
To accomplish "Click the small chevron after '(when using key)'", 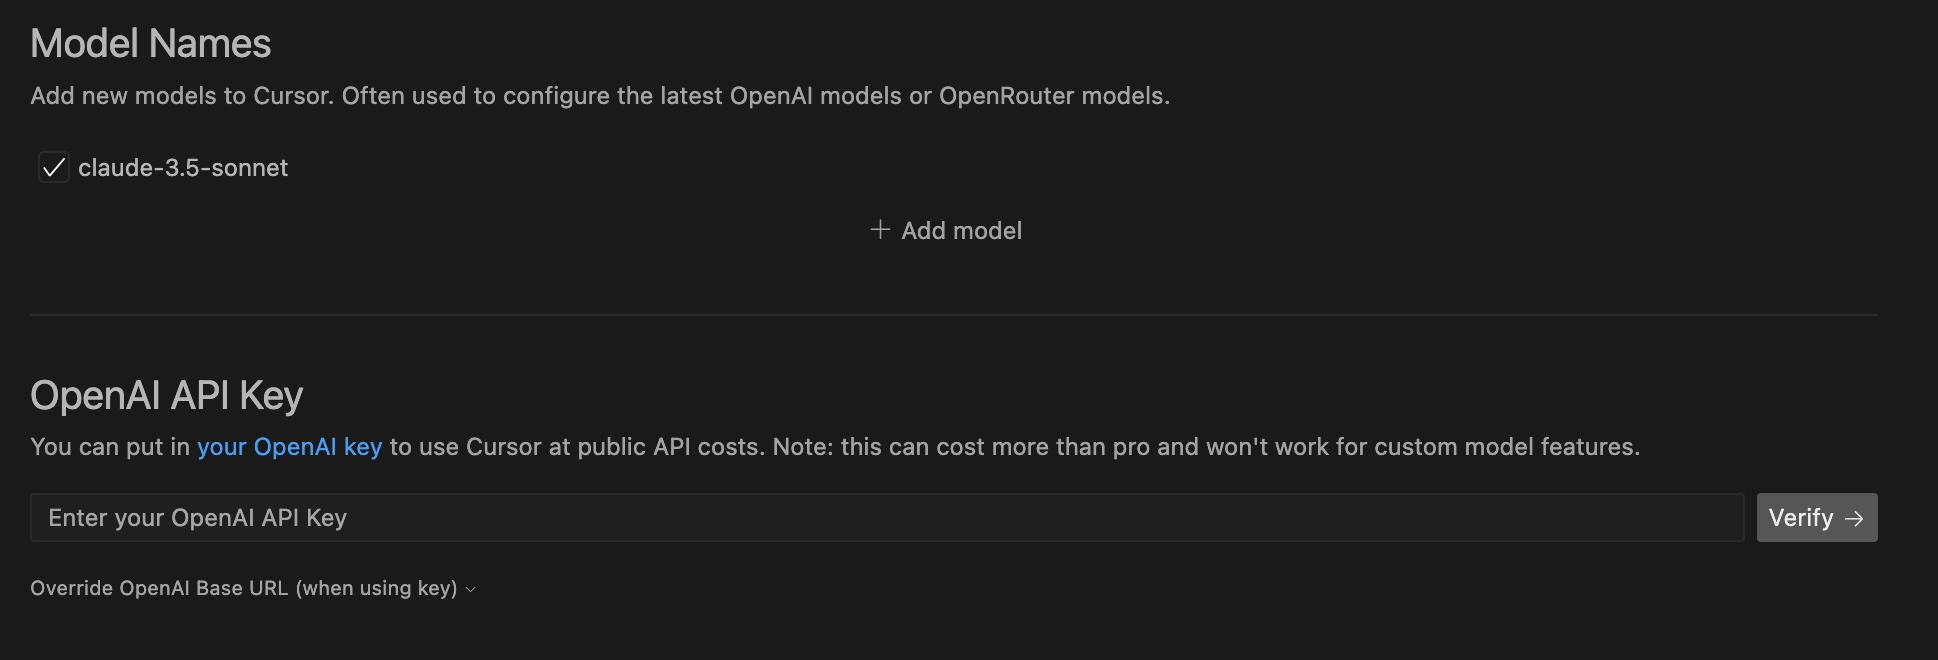I will coord(471,590).
